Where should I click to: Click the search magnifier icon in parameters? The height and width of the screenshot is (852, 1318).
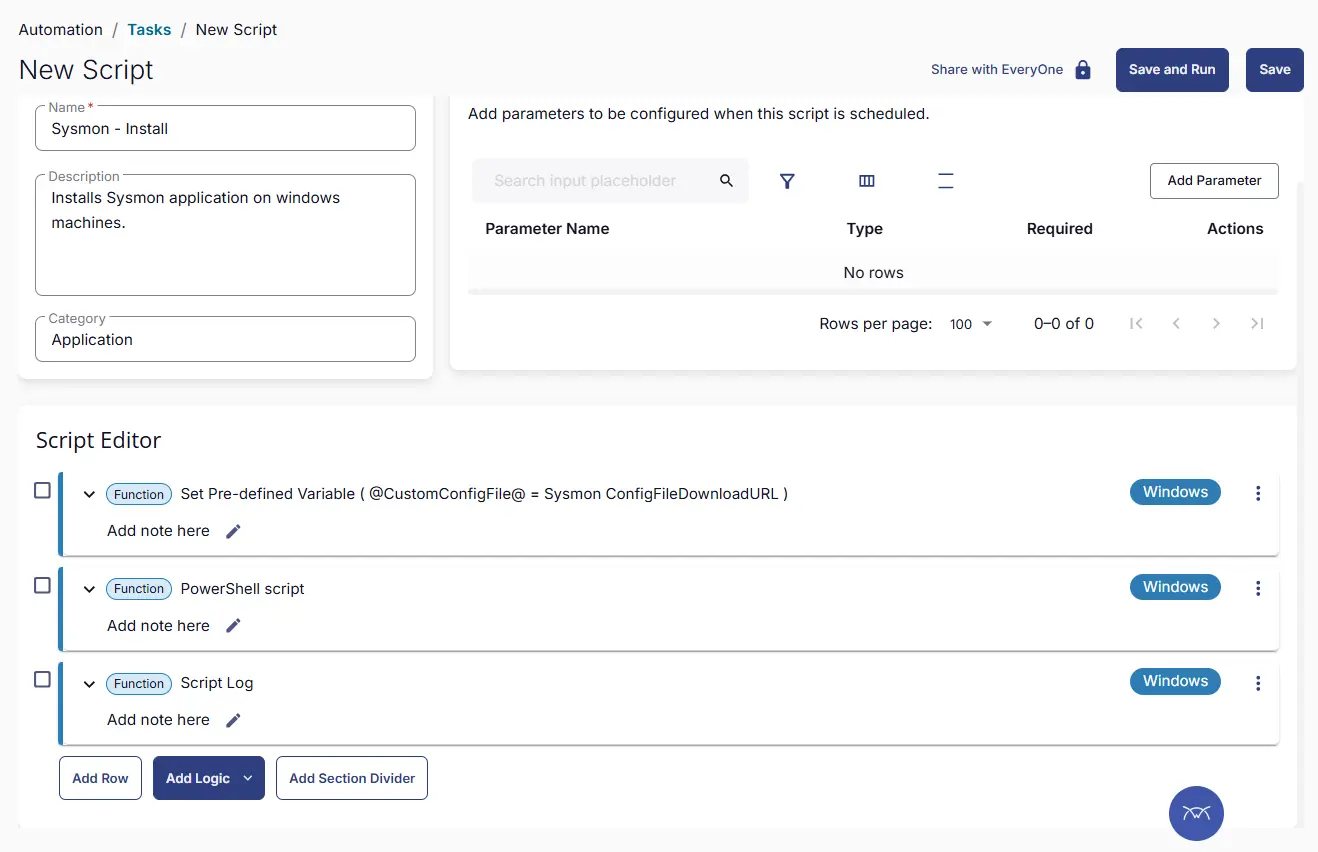pyautogui.click(x=727, y=181)
